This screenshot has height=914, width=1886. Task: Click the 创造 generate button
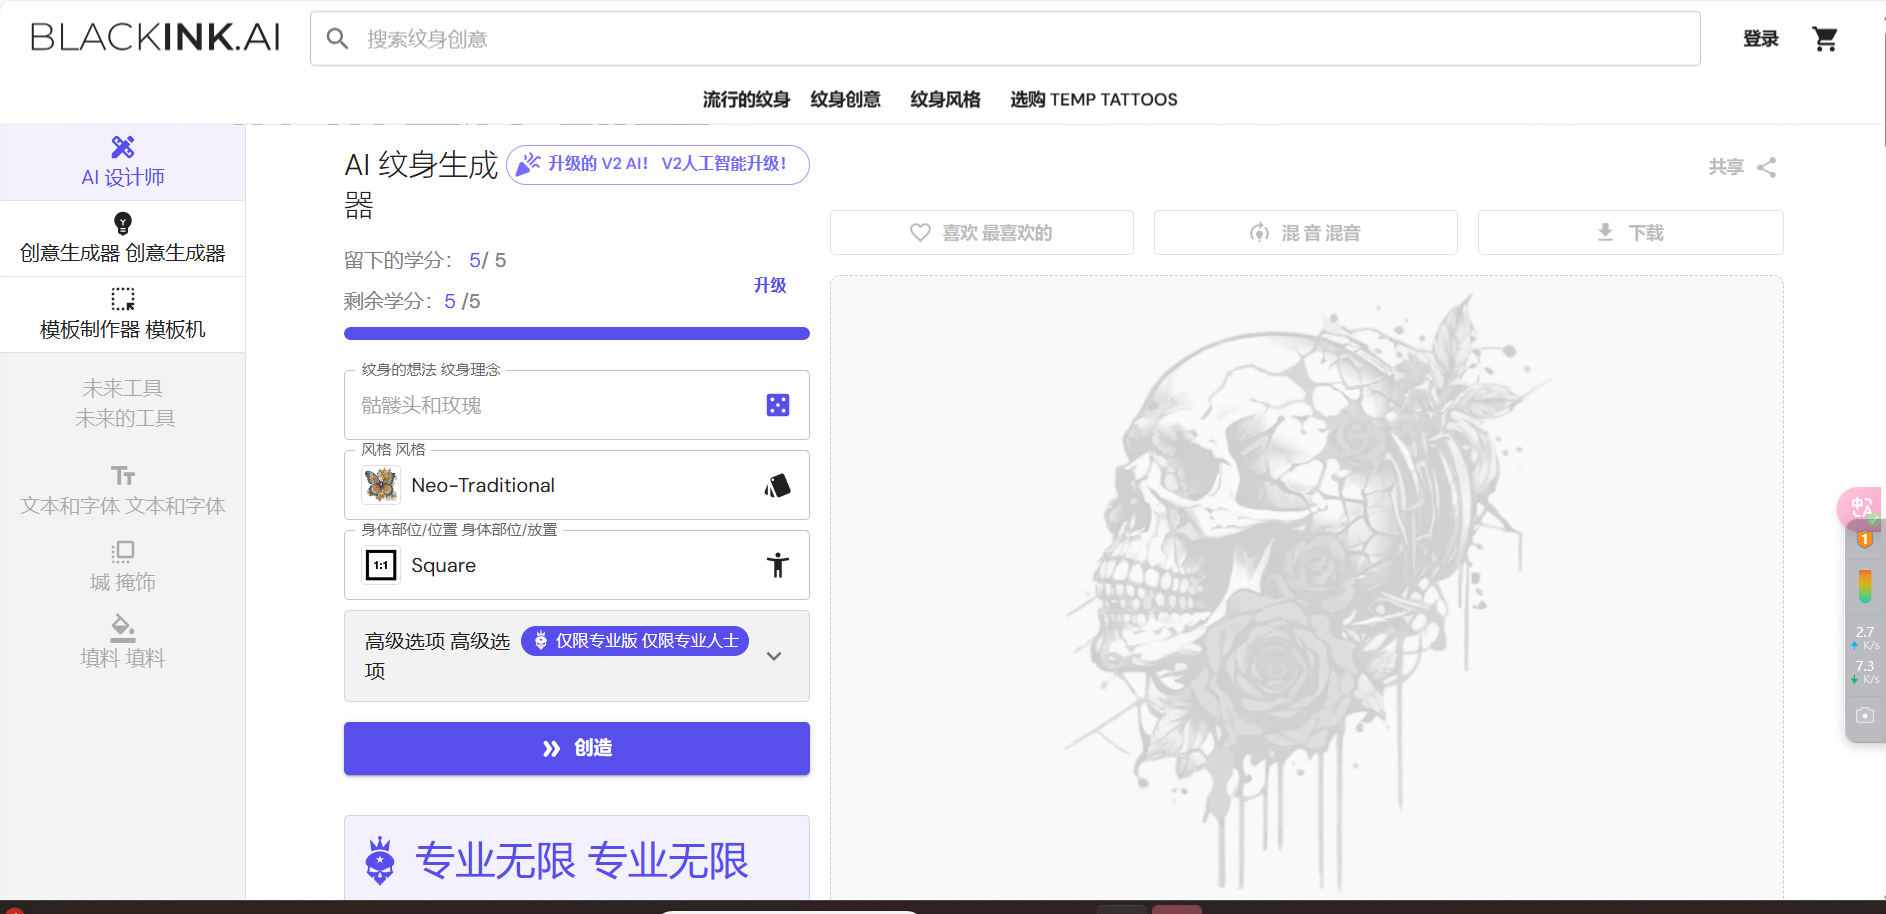point(576,748)
